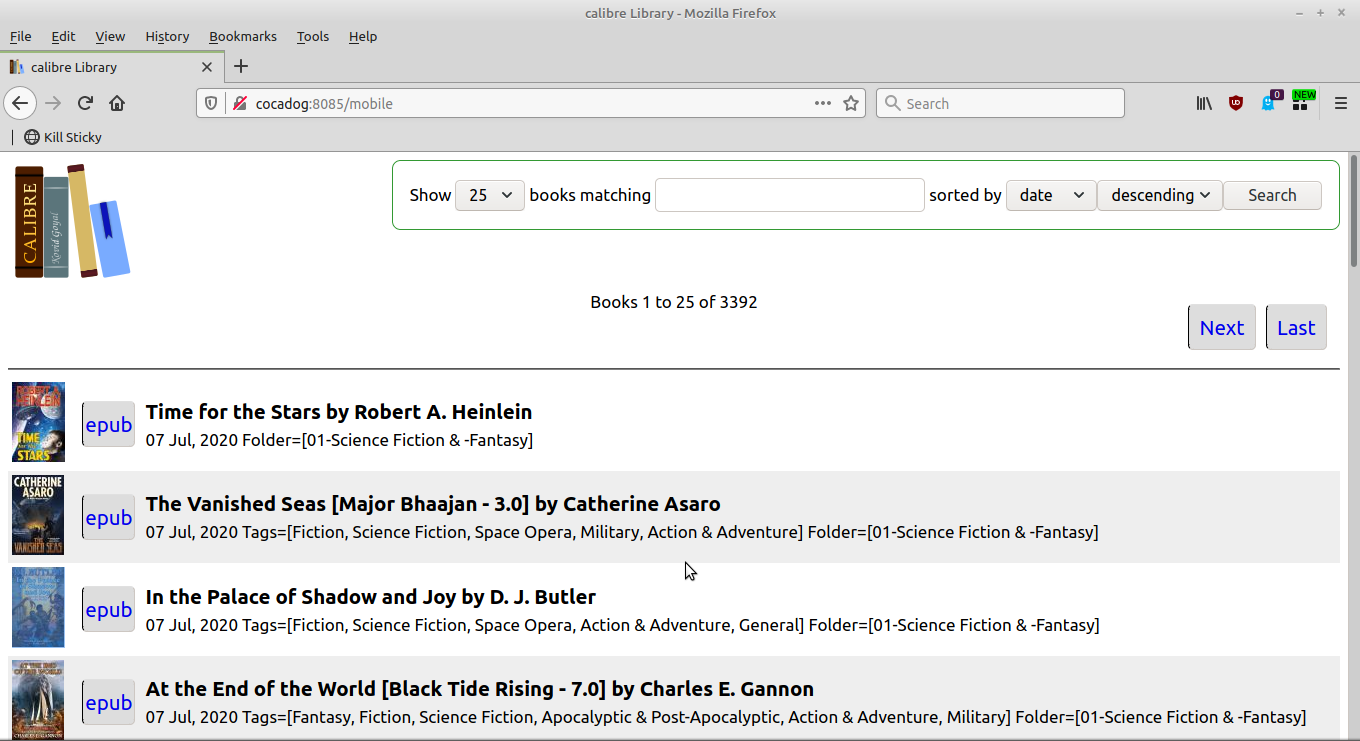Image resolution: width=1360 pixels, height=741 pixels.
Task: Click The Vanished Seas tags line
Action: point(622,532)
